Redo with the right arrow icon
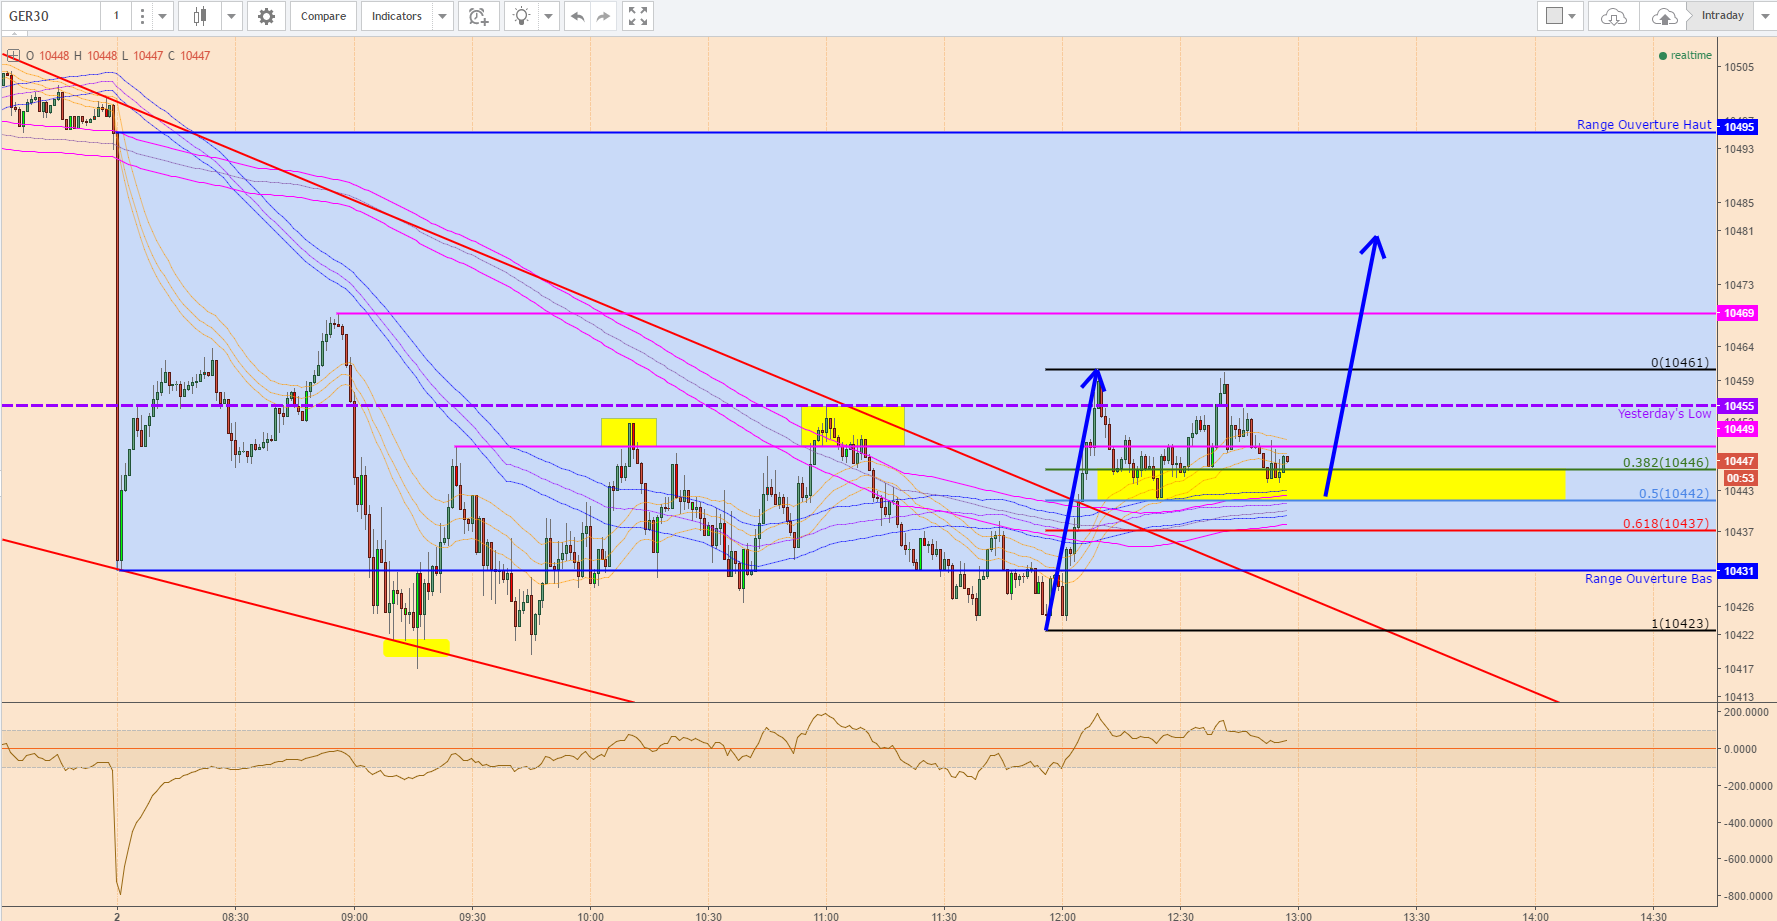The height and width of the screenshot is (921, 1777). pos(603,16)
